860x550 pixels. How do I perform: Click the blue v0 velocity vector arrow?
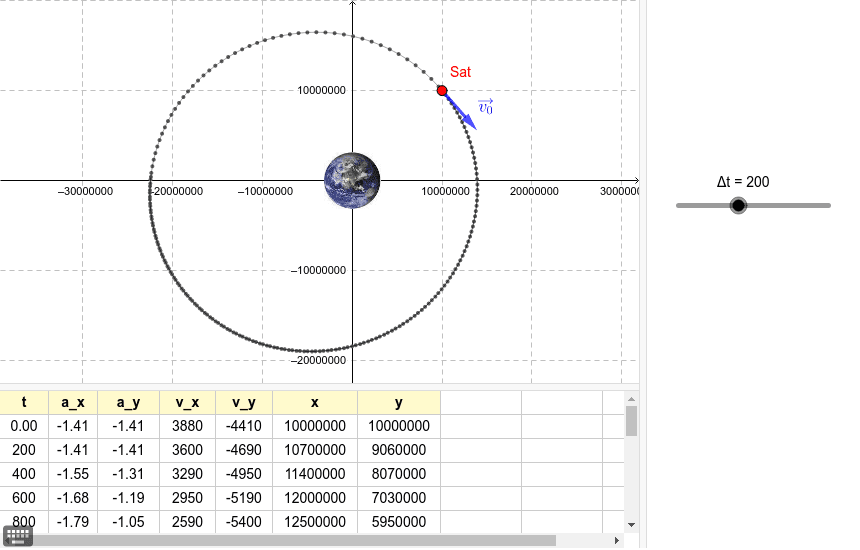[460, 111]
